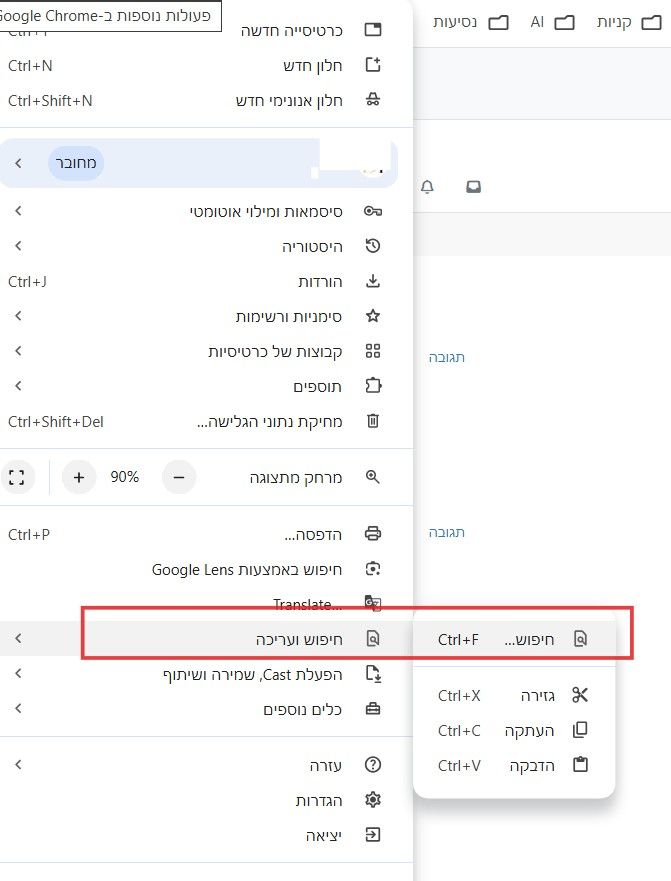Viewport: 671px width, 881px height.
Task: Click the 'Ctrl+F' shortcut in submenu
Action: click(x=458, y=639)
